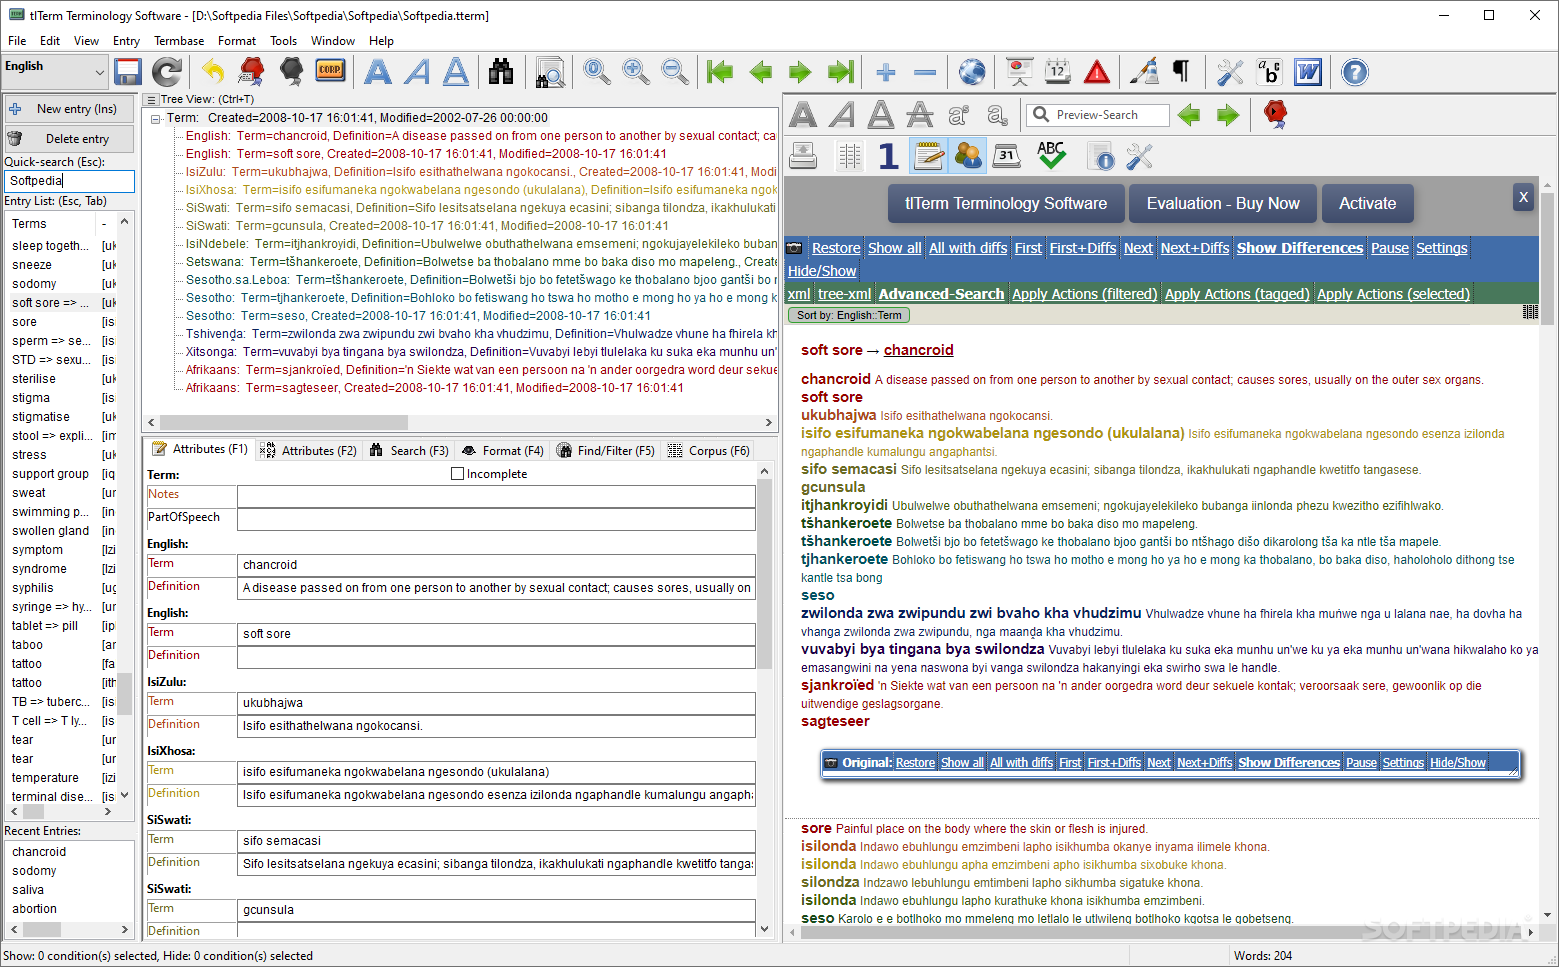Viewport: 1559px width, 967px height.
Task: Tick the Incomplete checkbox
Action: coord(458,474)
